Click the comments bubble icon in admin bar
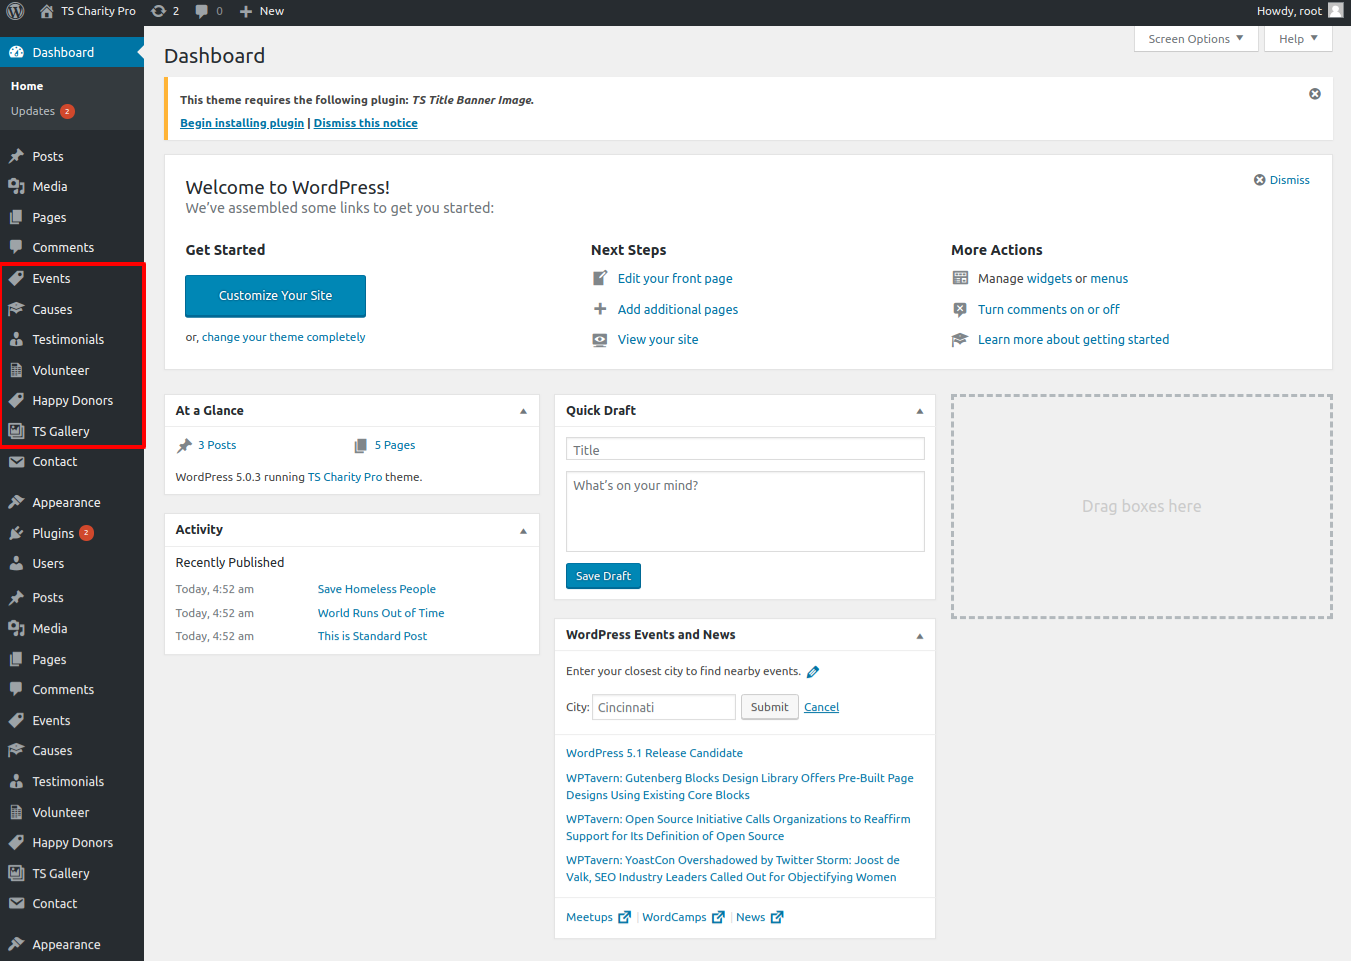The width and height of the screenshot is (1351, 961). tap(202, 11)
